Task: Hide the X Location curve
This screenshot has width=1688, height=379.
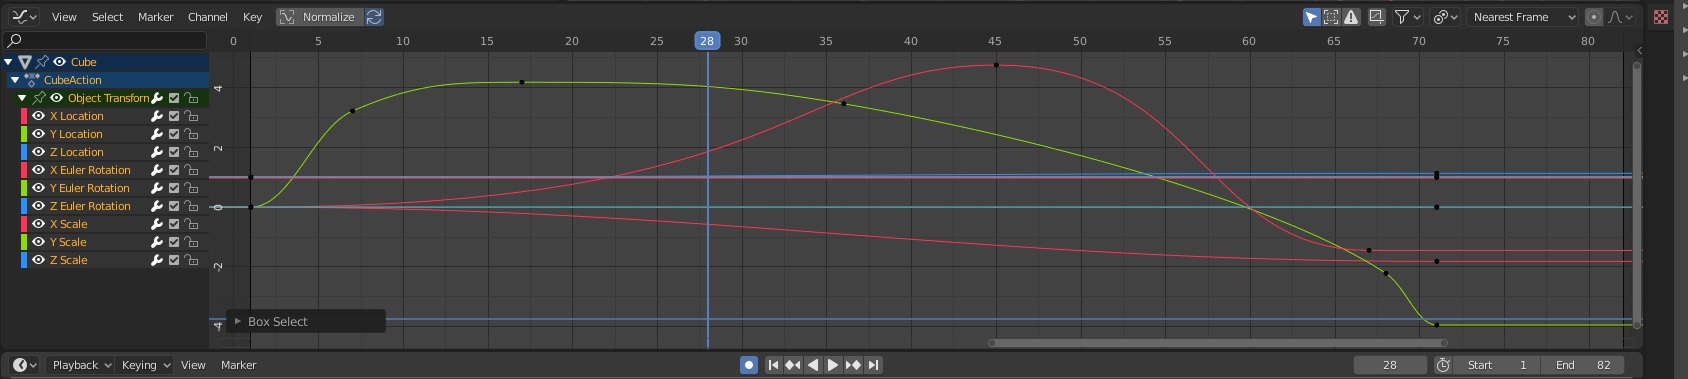Action: pos(39,116)
